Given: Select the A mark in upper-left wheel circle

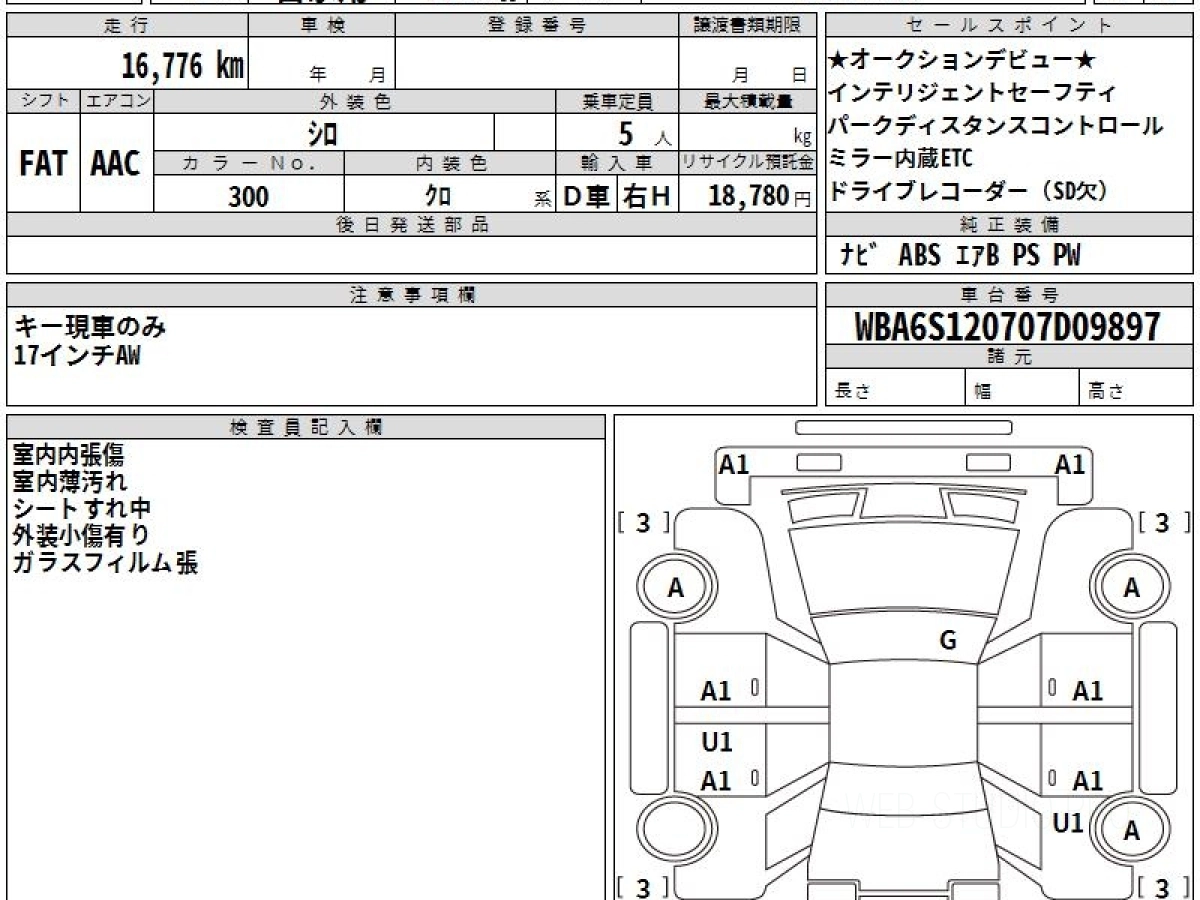Looking at the screenshot, I should click(x=676, y=589).
